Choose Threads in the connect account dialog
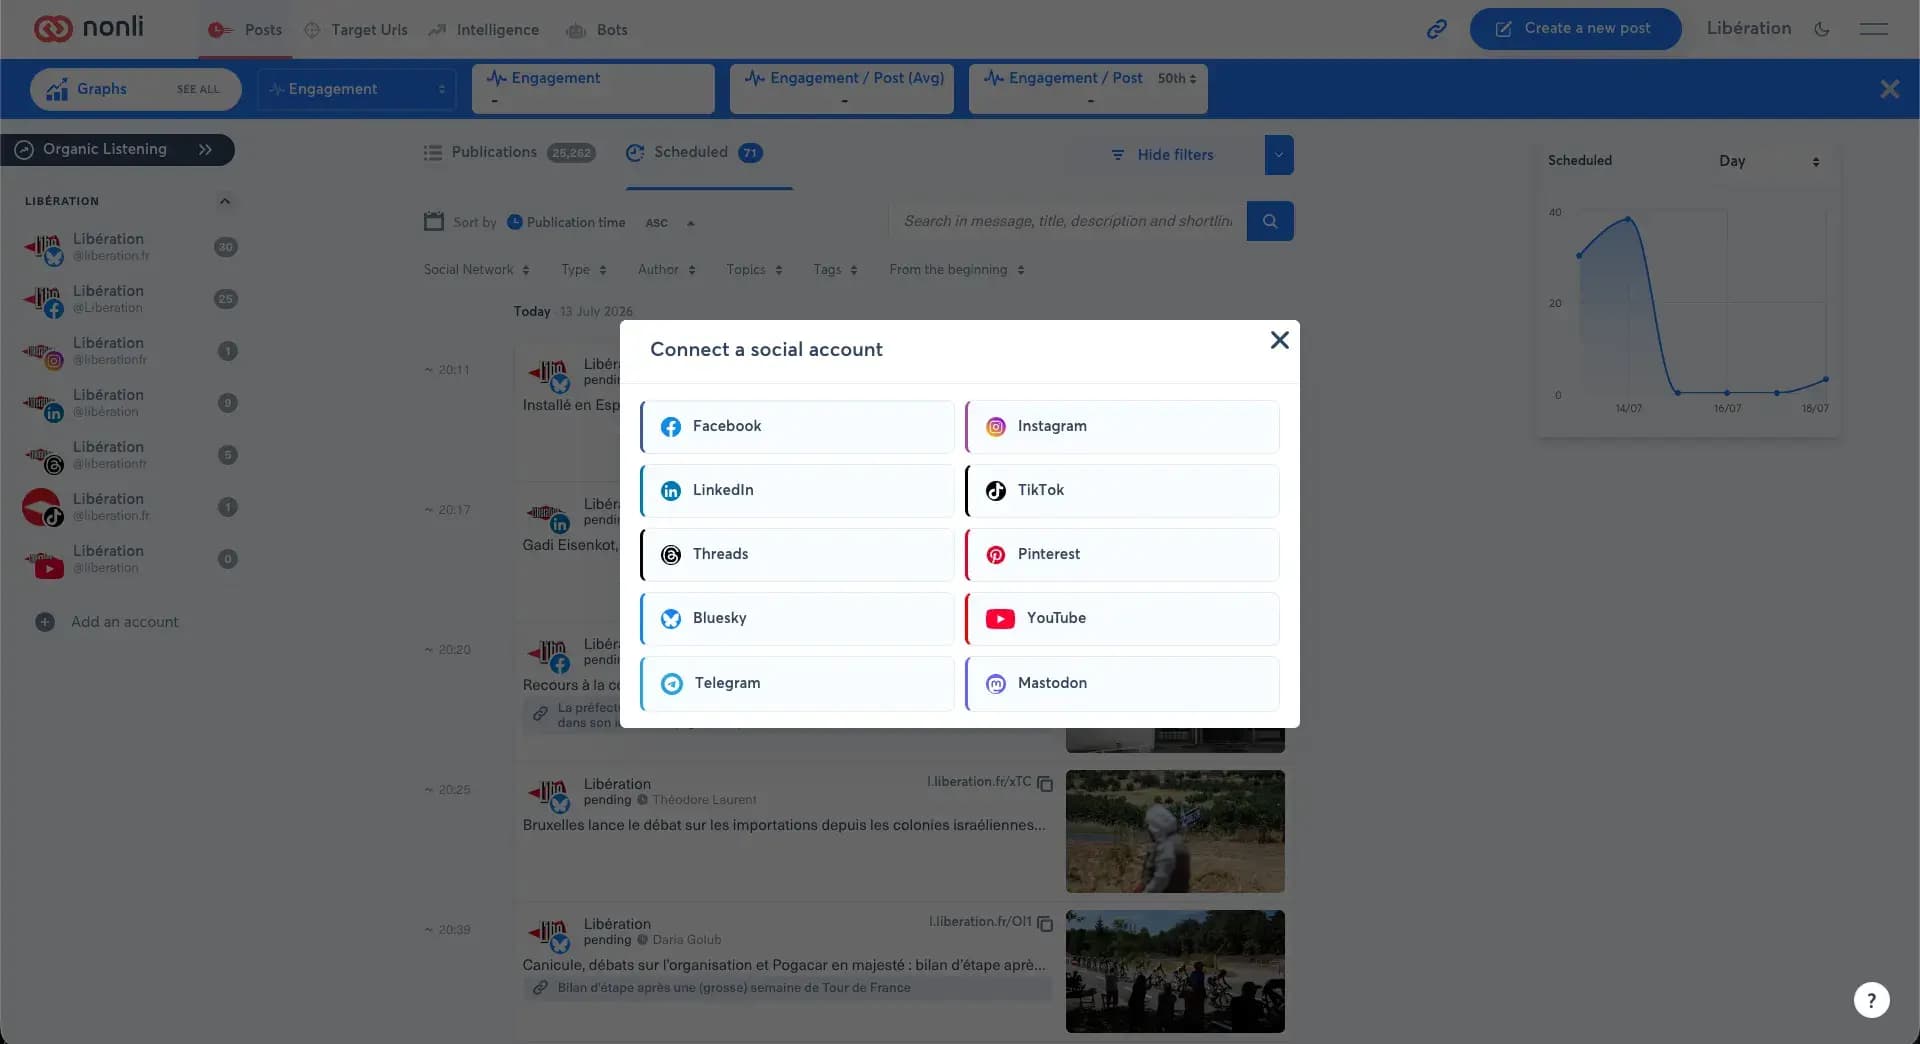The width and height of the screenshot is (1920, 1044). tap(797, 555)
